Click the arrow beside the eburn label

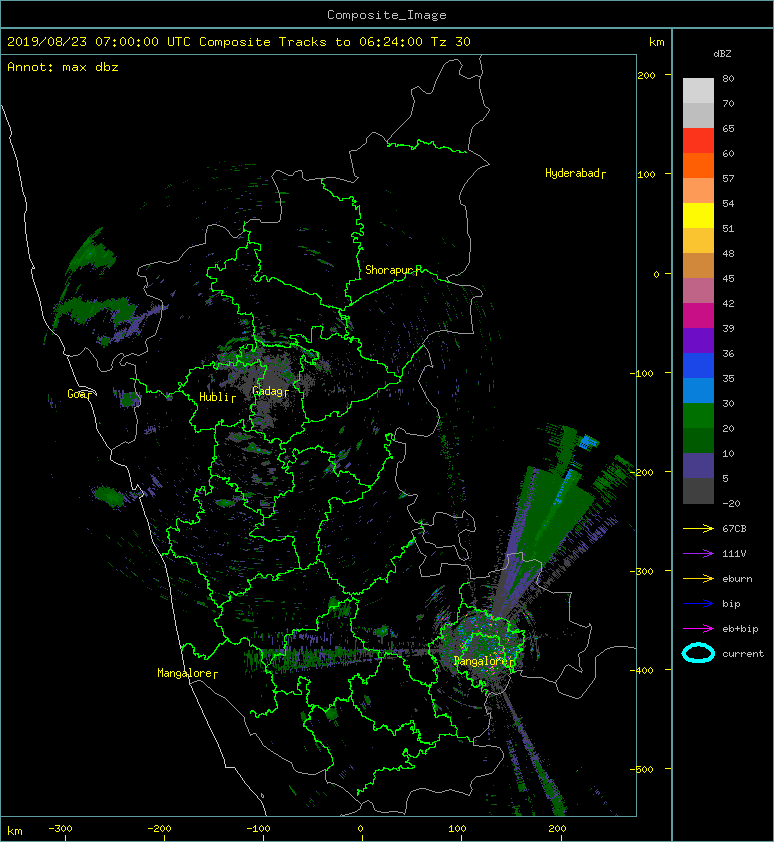pyautogui.click(x=698, y=579)
